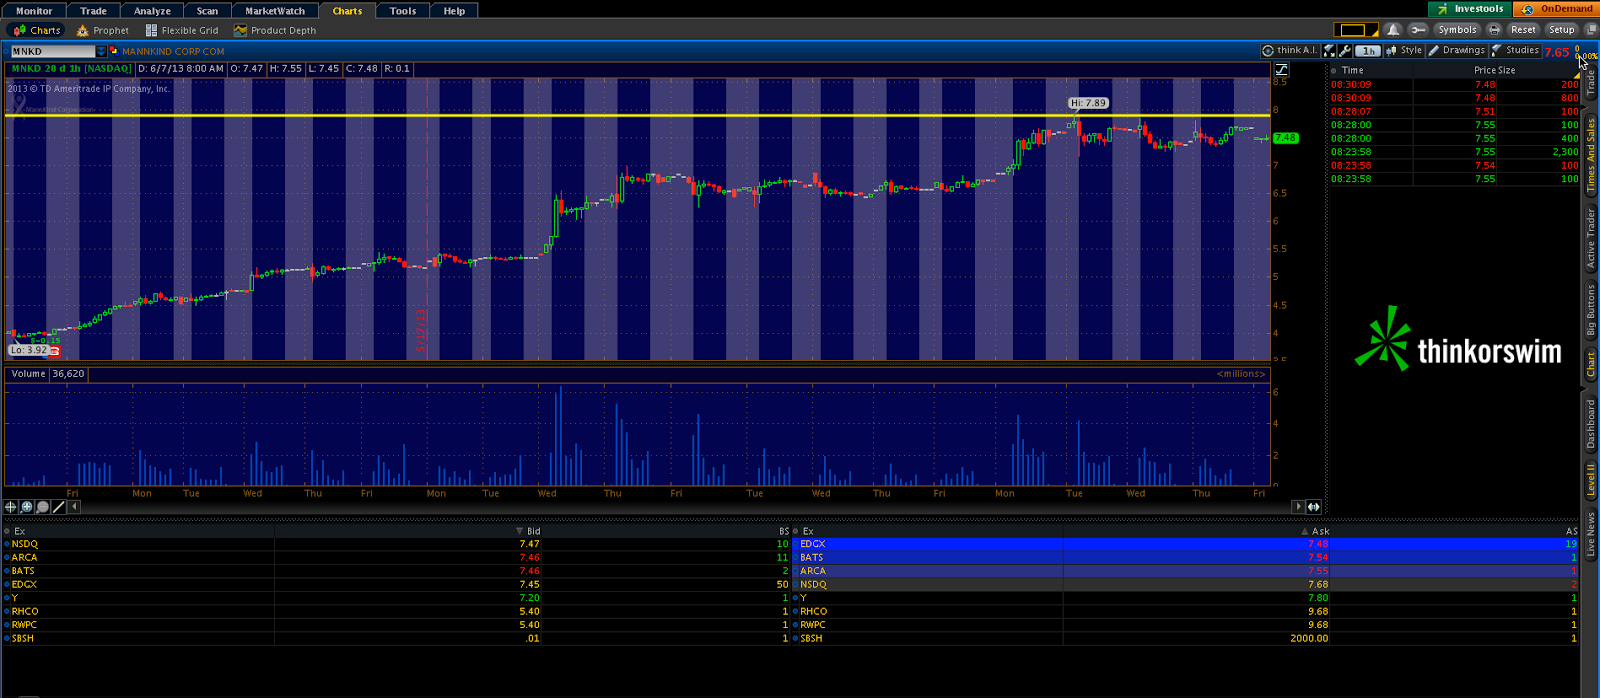This screenshot has width=1600, height=698.
Task: Click the link/wrench connection icon beside the bell
Action: [x=1418, y=30]
